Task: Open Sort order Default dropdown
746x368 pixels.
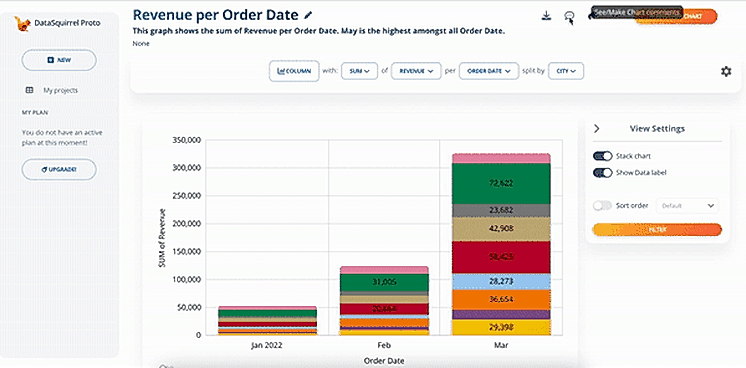Action: click(687, 206)
